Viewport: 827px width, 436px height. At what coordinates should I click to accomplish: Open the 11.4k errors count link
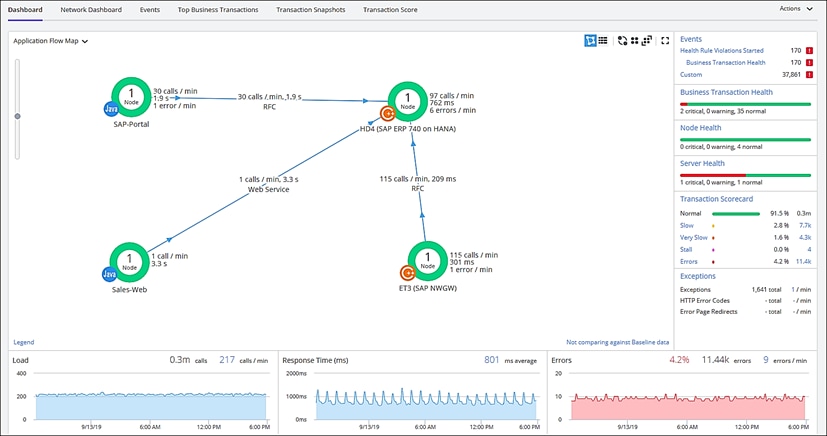point(803,262)
